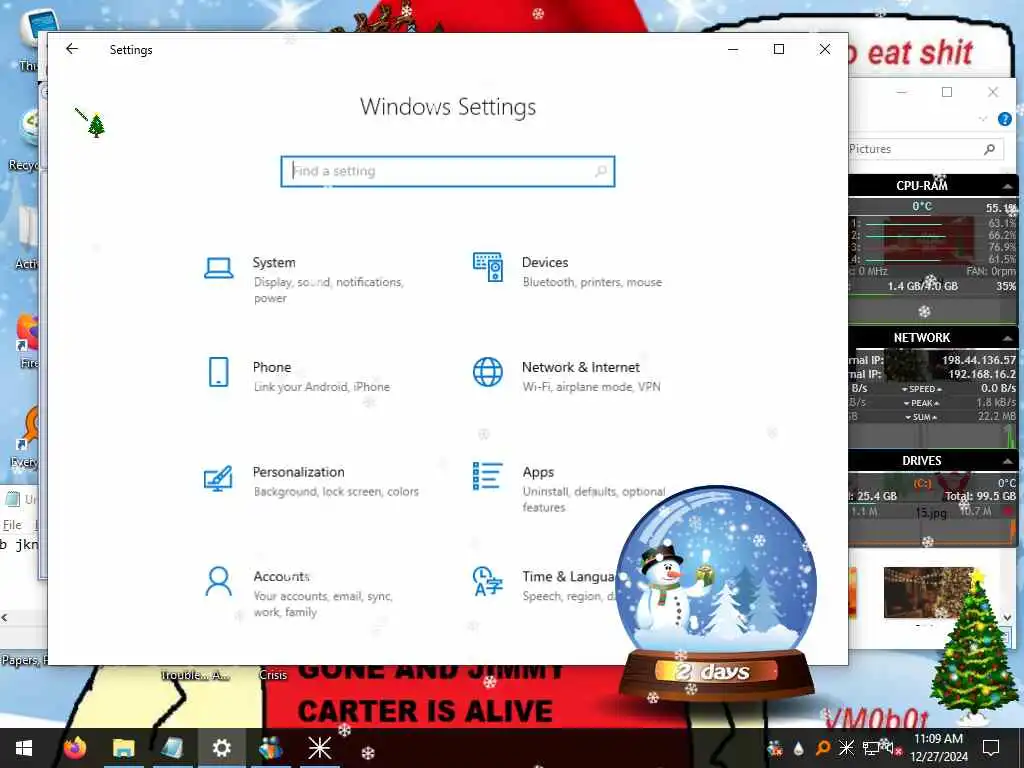Click the Pictures search box in Explorer window

click(927, 149)
